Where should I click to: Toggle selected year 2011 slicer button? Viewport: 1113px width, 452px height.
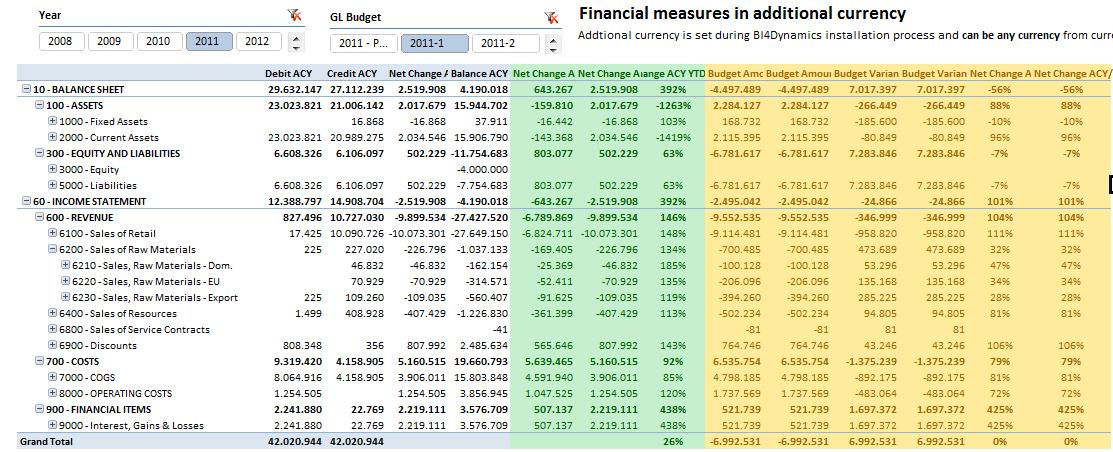coord(209,41)
